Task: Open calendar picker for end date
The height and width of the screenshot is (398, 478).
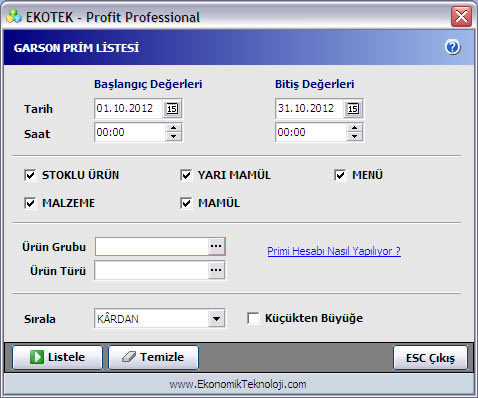Action: tap(353, 109)
